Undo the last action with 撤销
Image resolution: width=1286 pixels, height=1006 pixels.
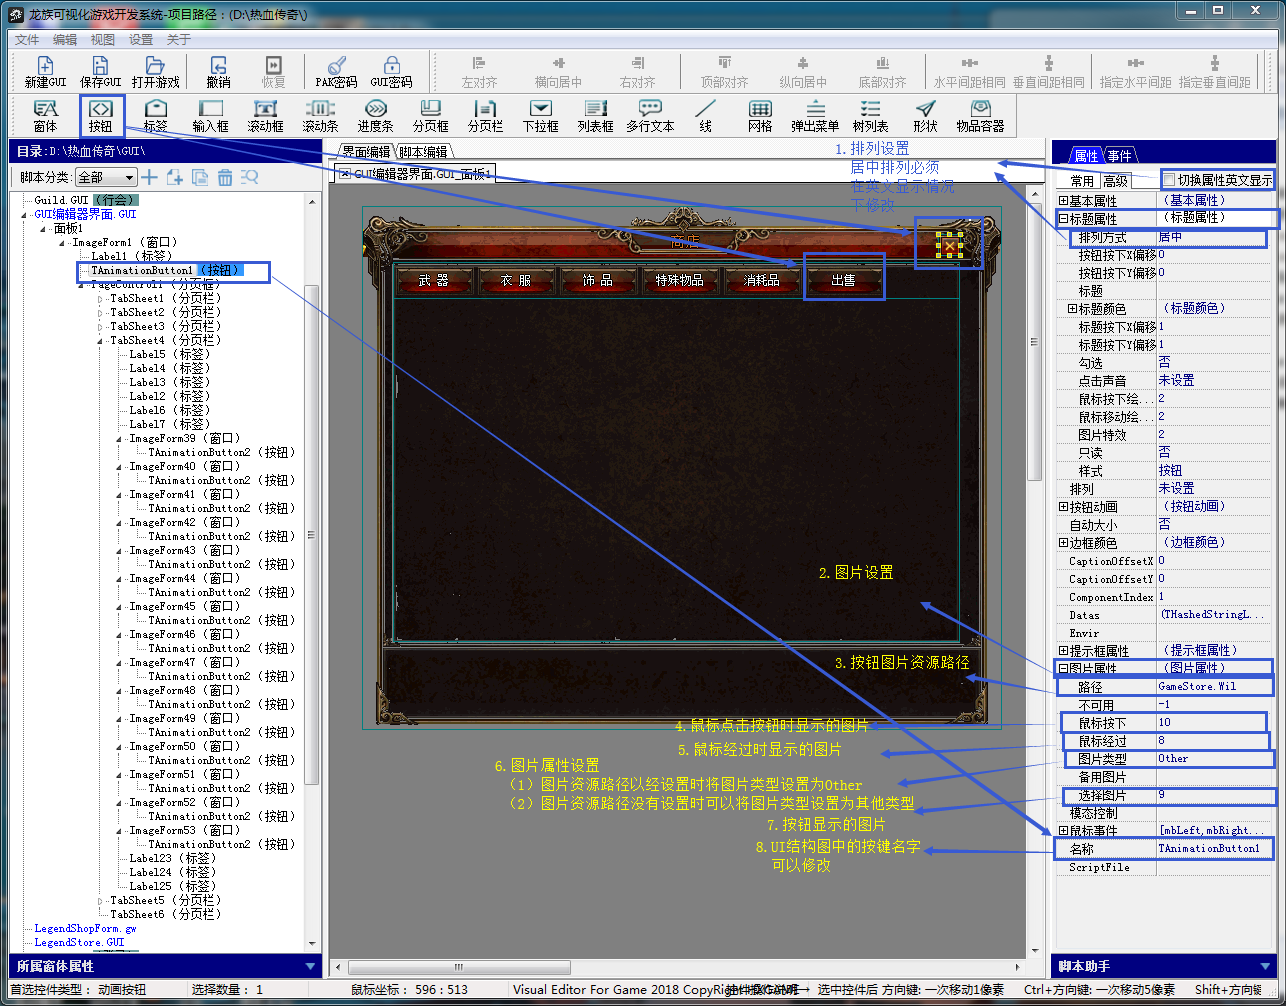pos(218,72)
